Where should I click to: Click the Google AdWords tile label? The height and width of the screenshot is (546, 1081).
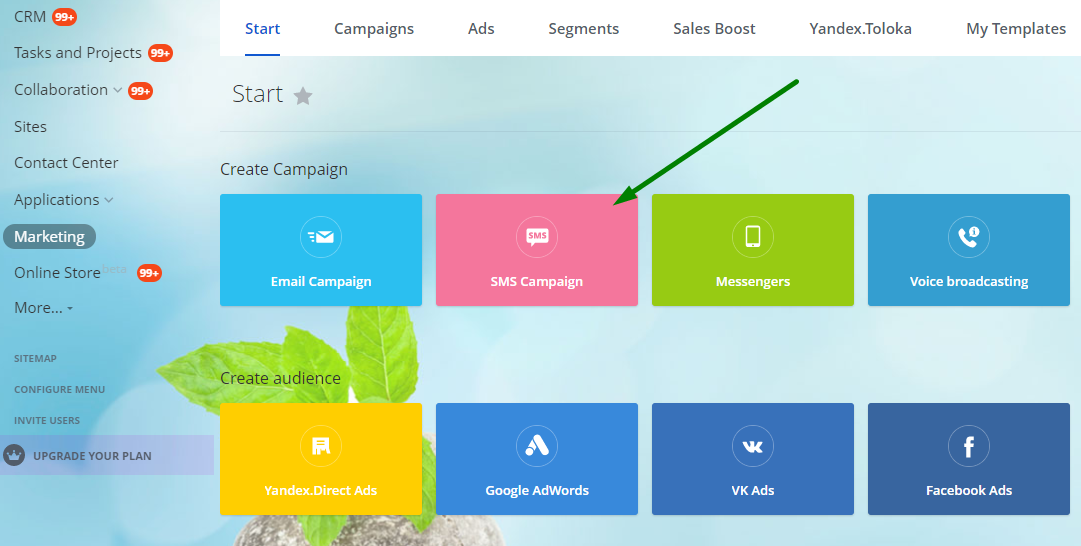click(x=537, y=491)
